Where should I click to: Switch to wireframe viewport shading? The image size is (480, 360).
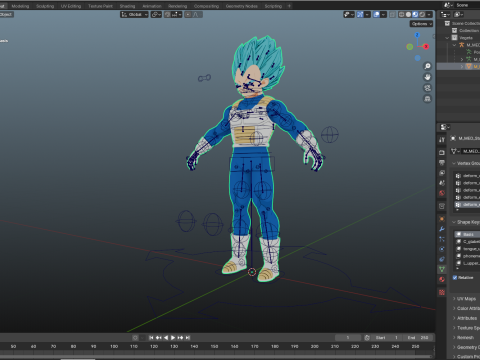click(x=401, y=15)
